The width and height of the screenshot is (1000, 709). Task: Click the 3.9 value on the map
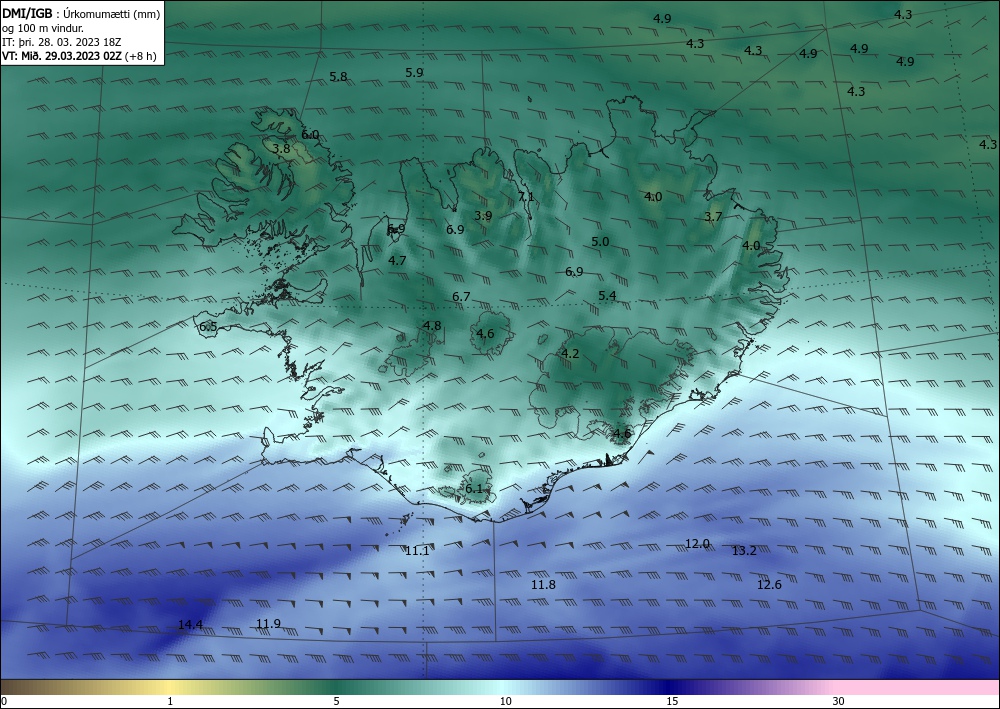pos(483,216)
